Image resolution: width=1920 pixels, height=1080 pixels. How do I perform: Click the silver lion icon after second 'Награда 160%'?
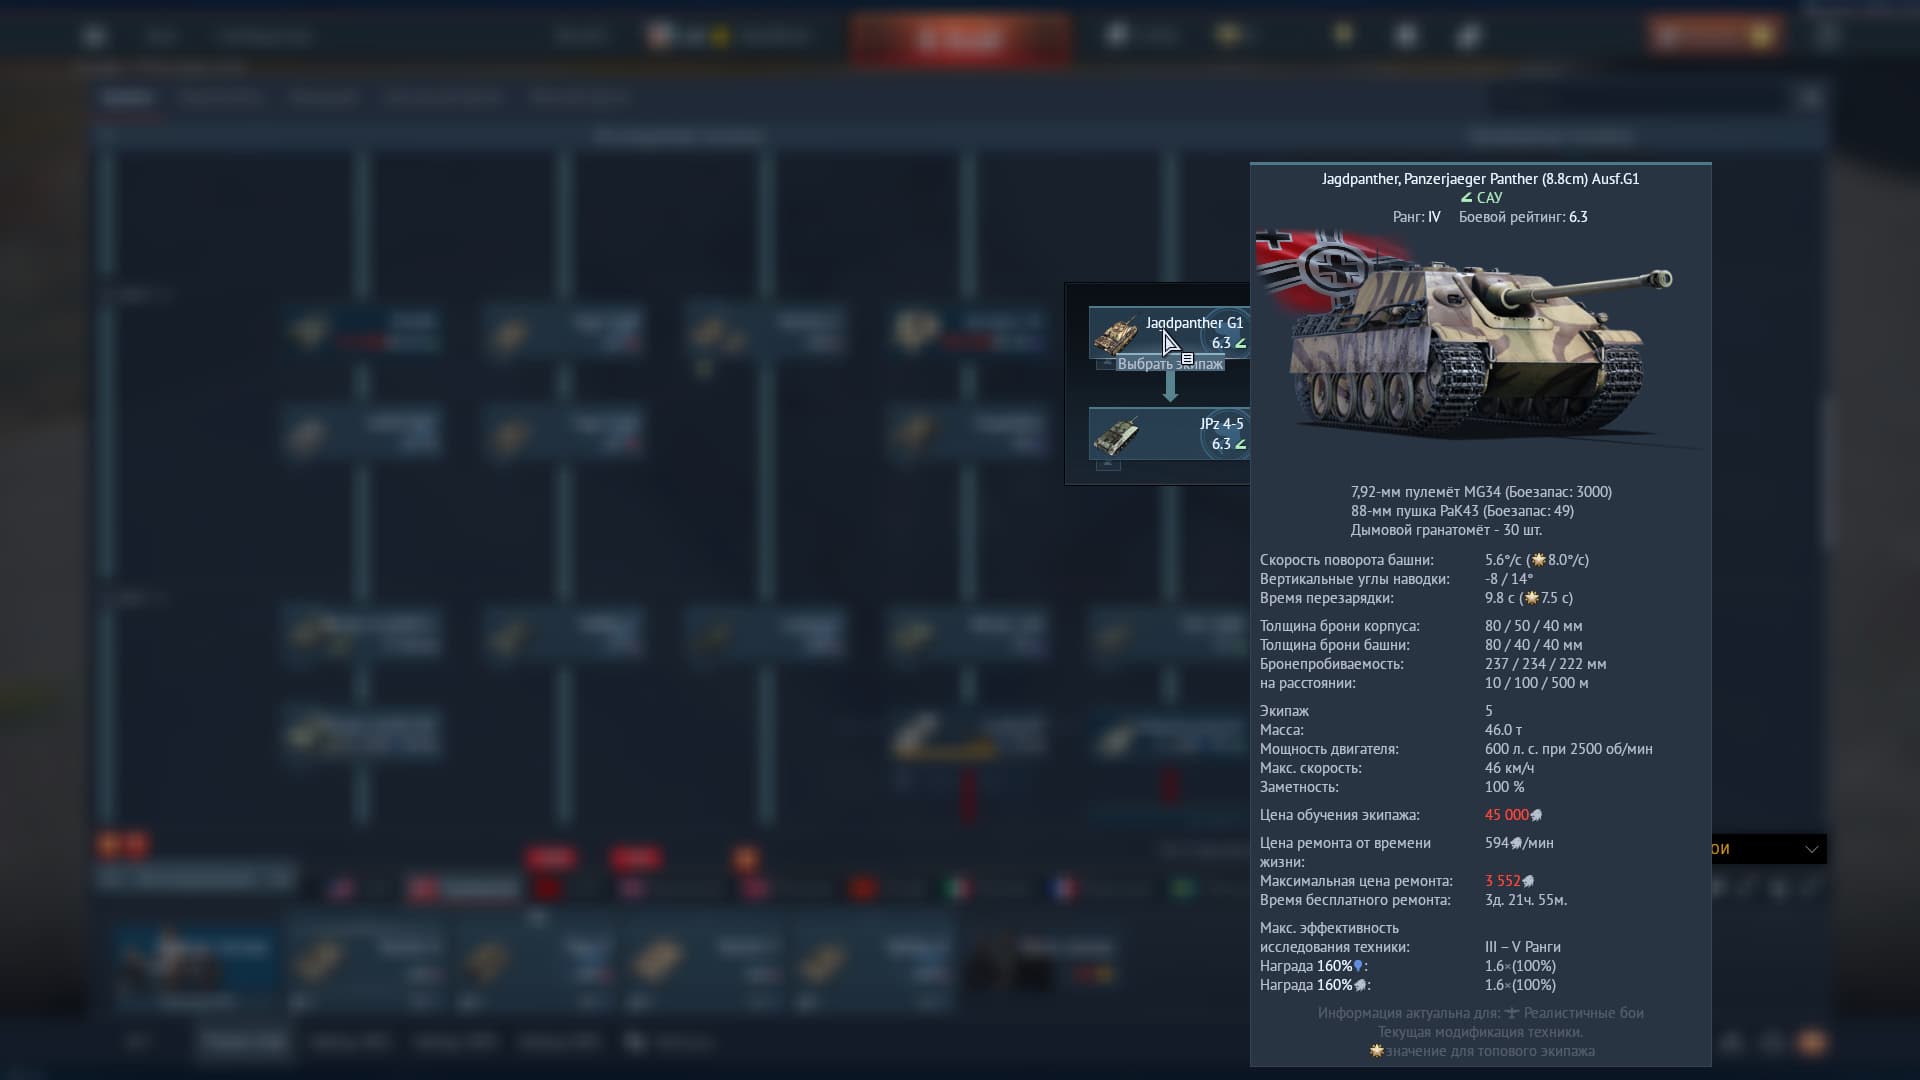(x=1359, y=985)
